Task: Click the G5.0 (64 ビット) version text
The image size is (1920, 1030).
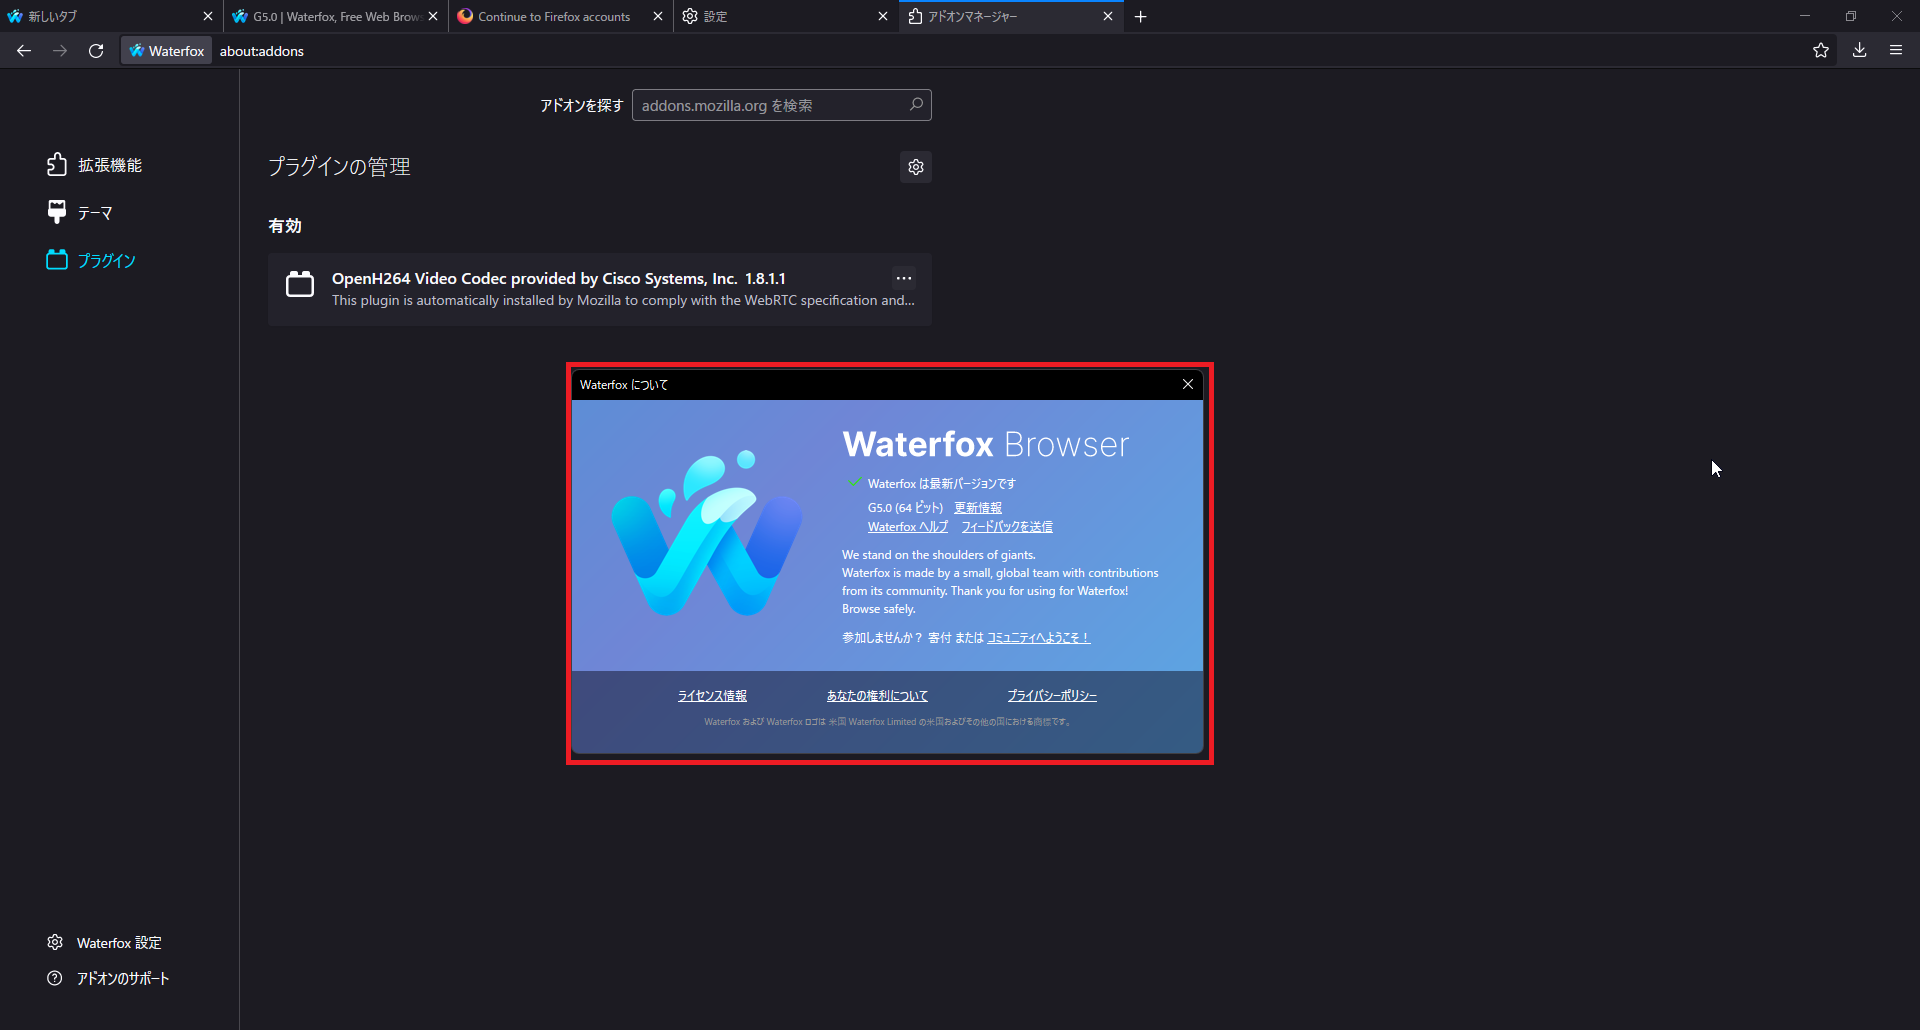Action: [x=905, y=508]
